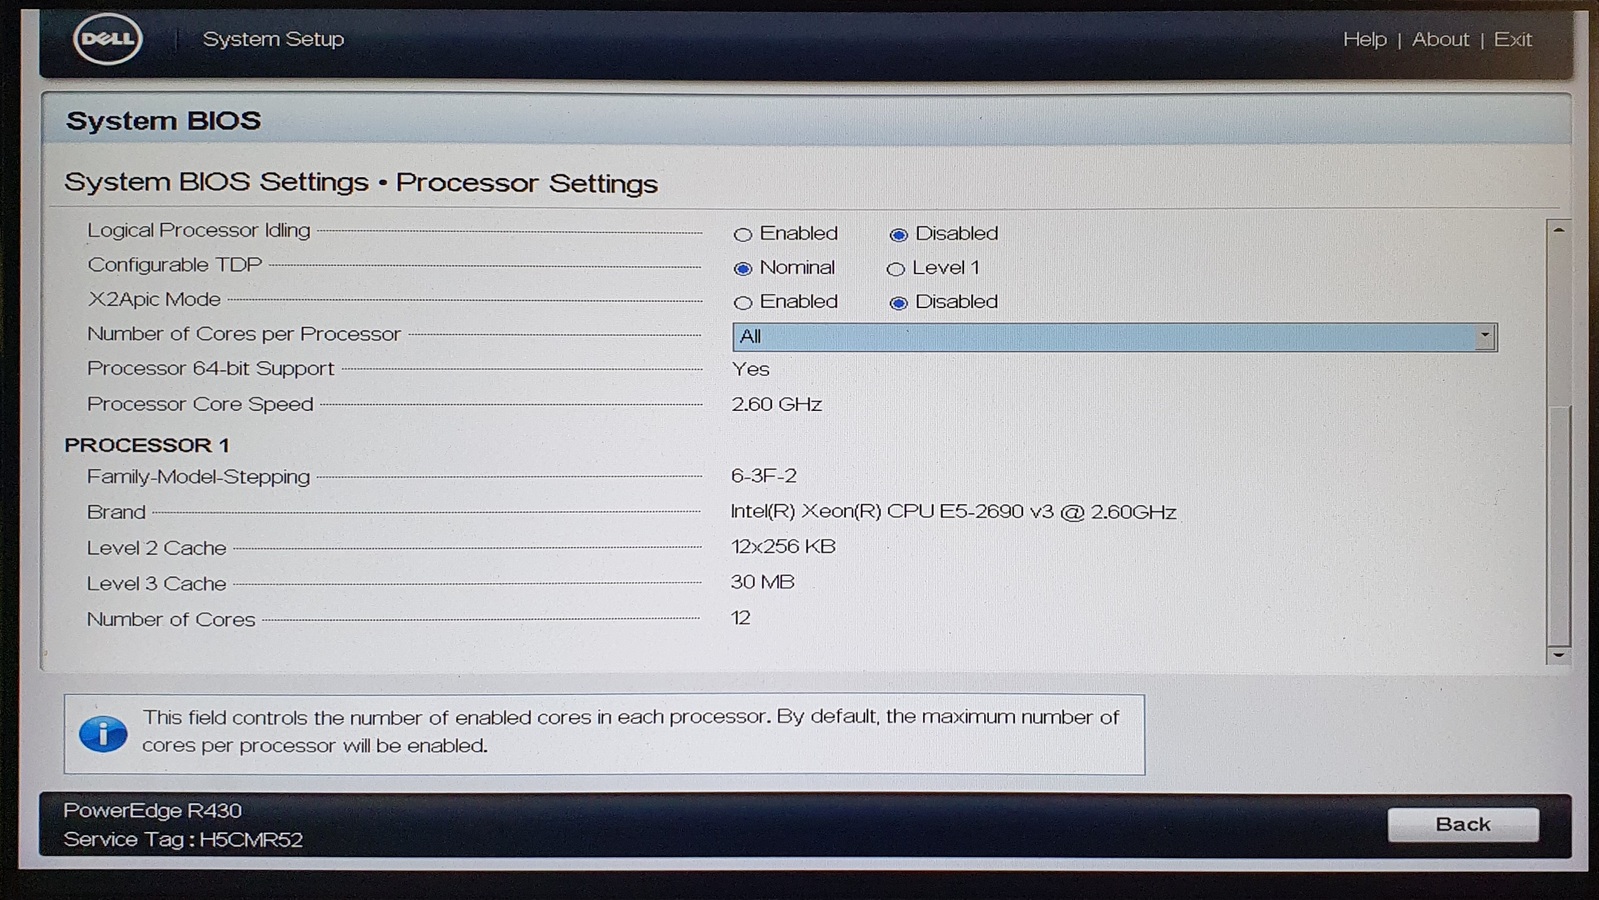Select the Processor 64-bit Support label
1599x900 pixels.
[x=210, y=368]
